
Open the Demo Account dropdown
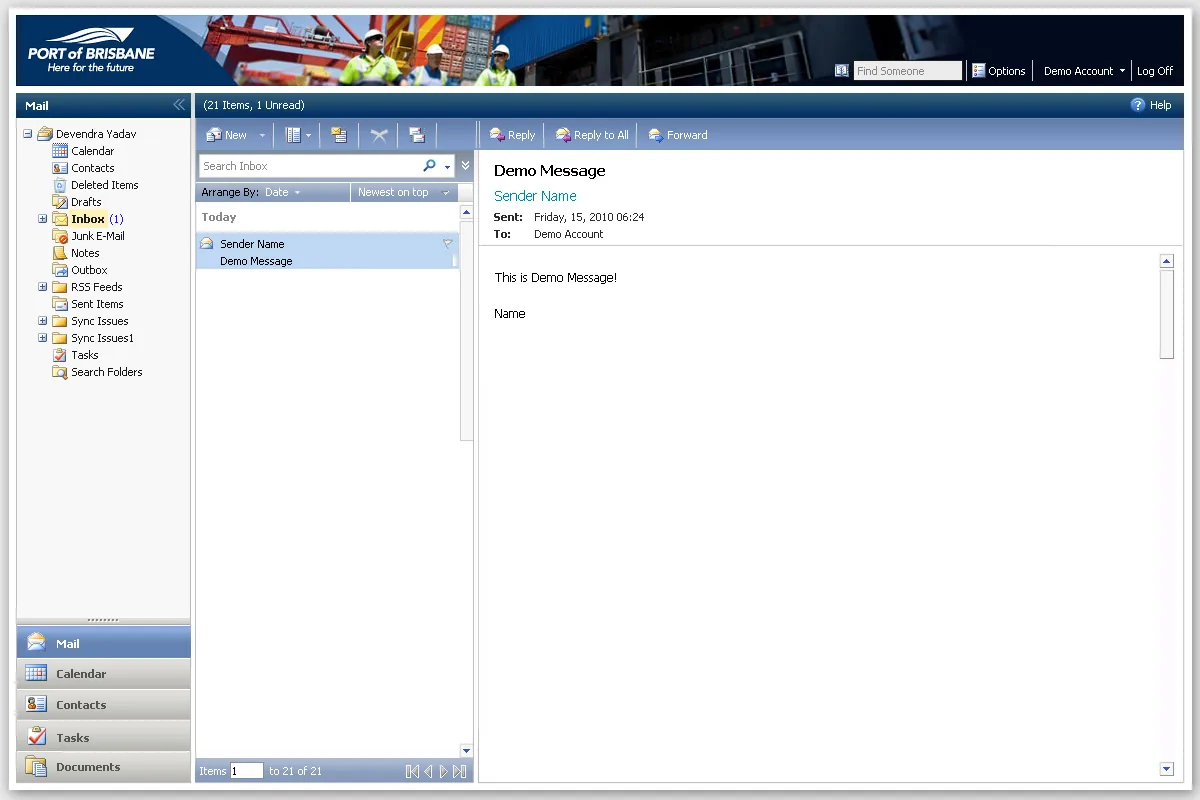tap(1084, 71)
